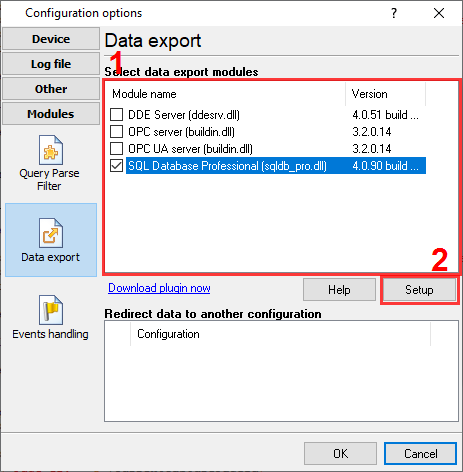463x472 pixels.
Task: Enable the OPC UA server checkbox
Action: point(116,149)
